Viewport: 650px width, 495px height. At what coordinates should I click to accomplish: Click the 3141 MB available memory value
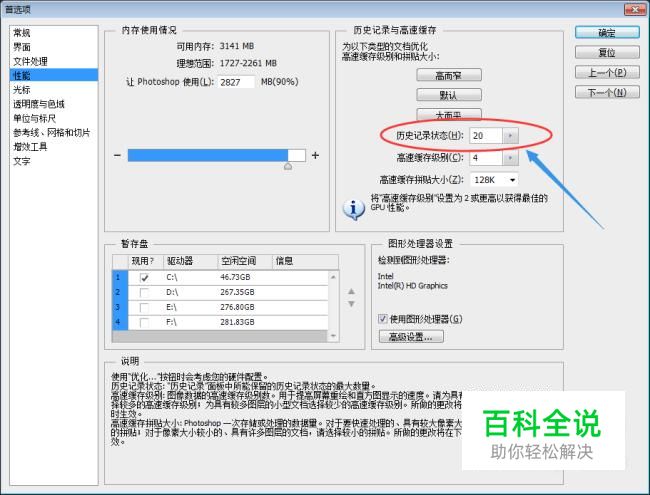coord(237,46)
